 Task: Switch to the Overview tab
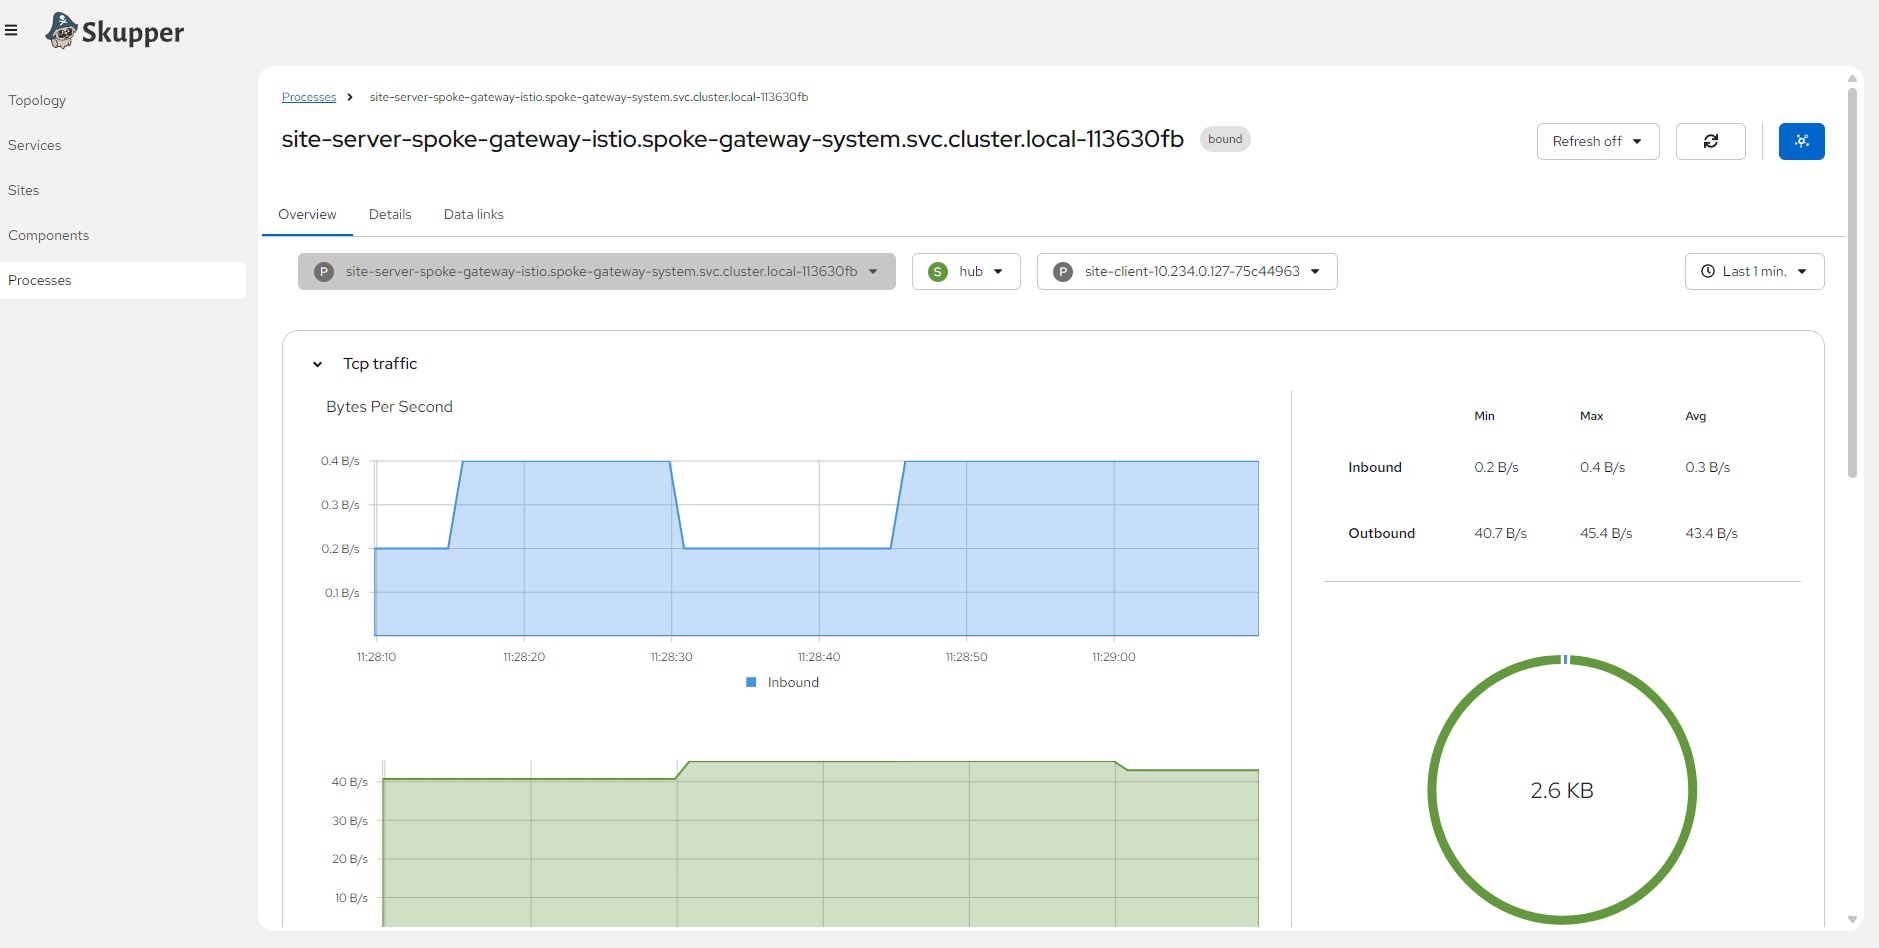pyautogui.click(x=307, y=214)
